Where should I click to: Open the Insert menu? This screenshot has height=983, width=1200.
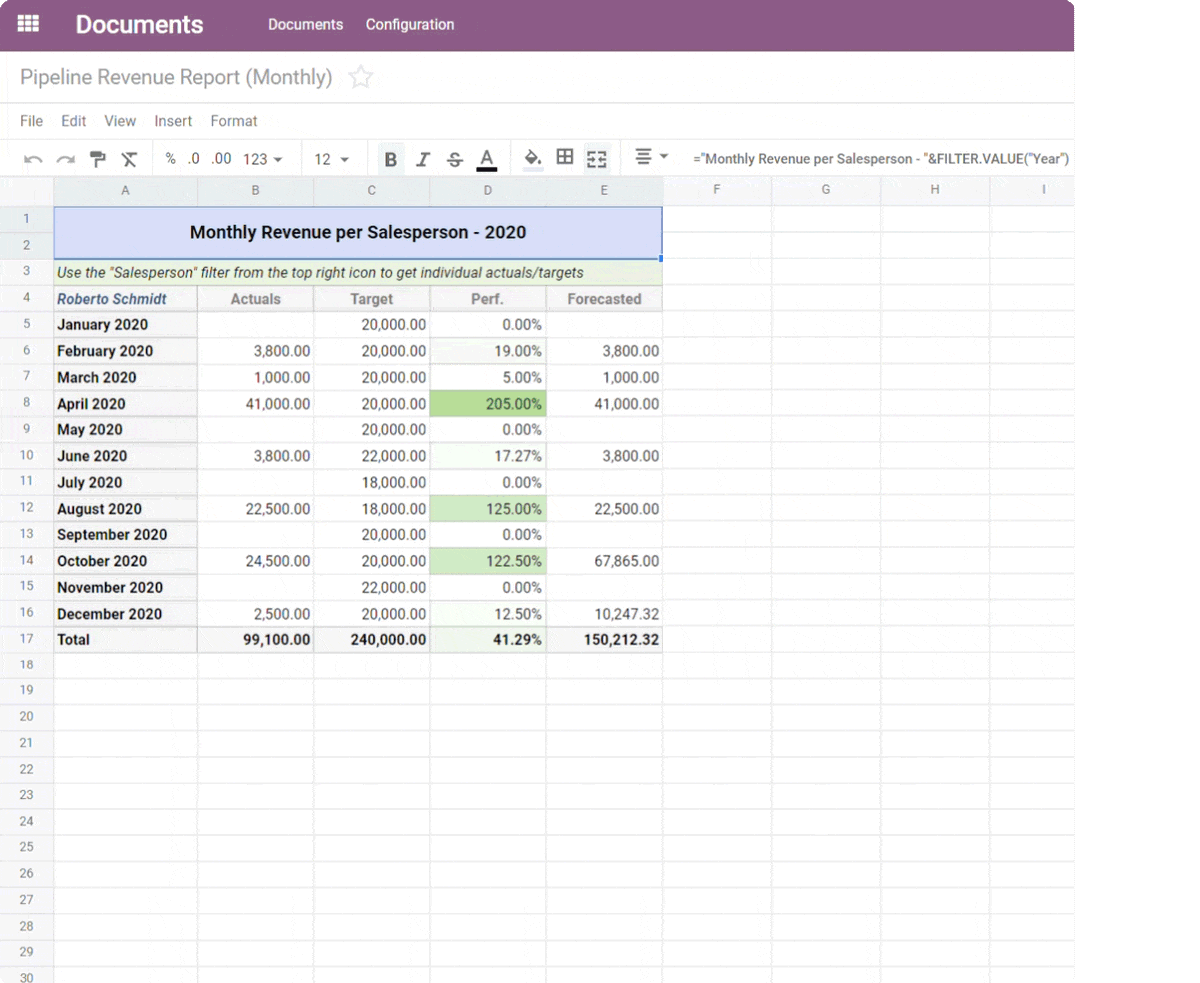click(173, 121)
